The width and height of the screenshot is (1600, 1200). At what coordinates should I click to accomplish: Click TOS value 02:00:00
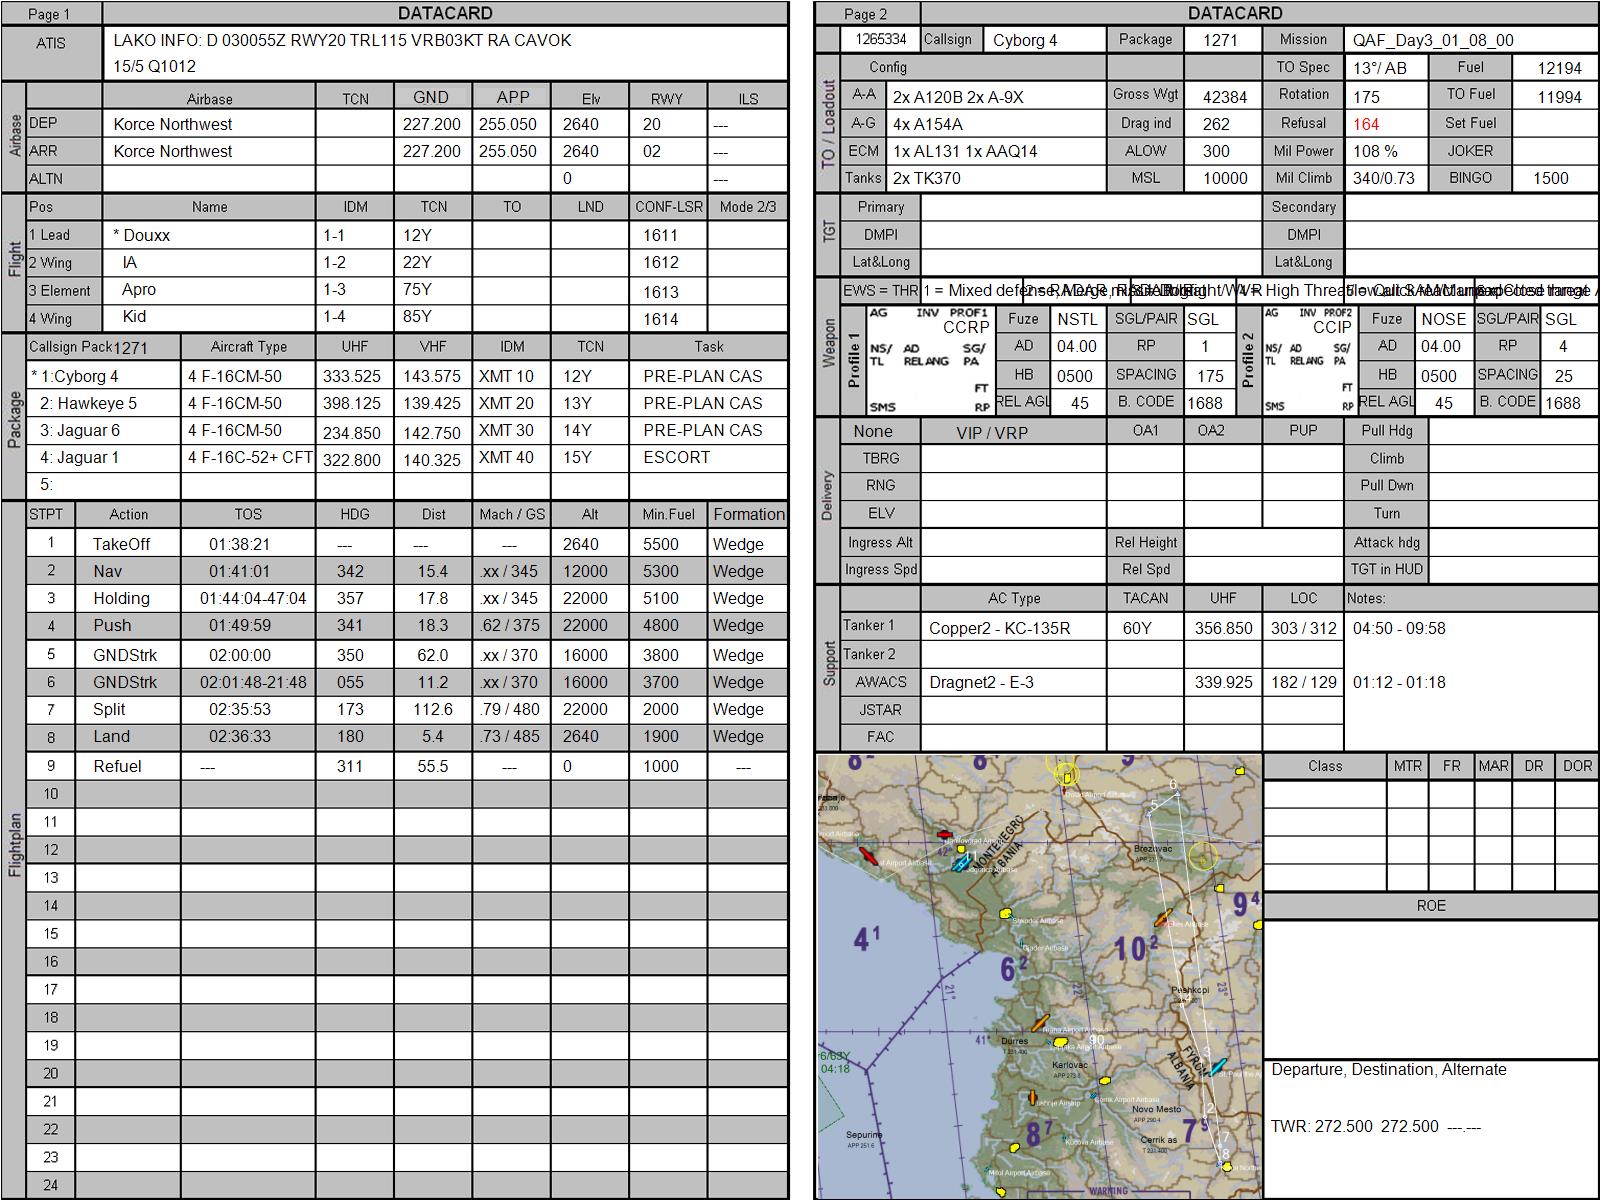point(239,656)
